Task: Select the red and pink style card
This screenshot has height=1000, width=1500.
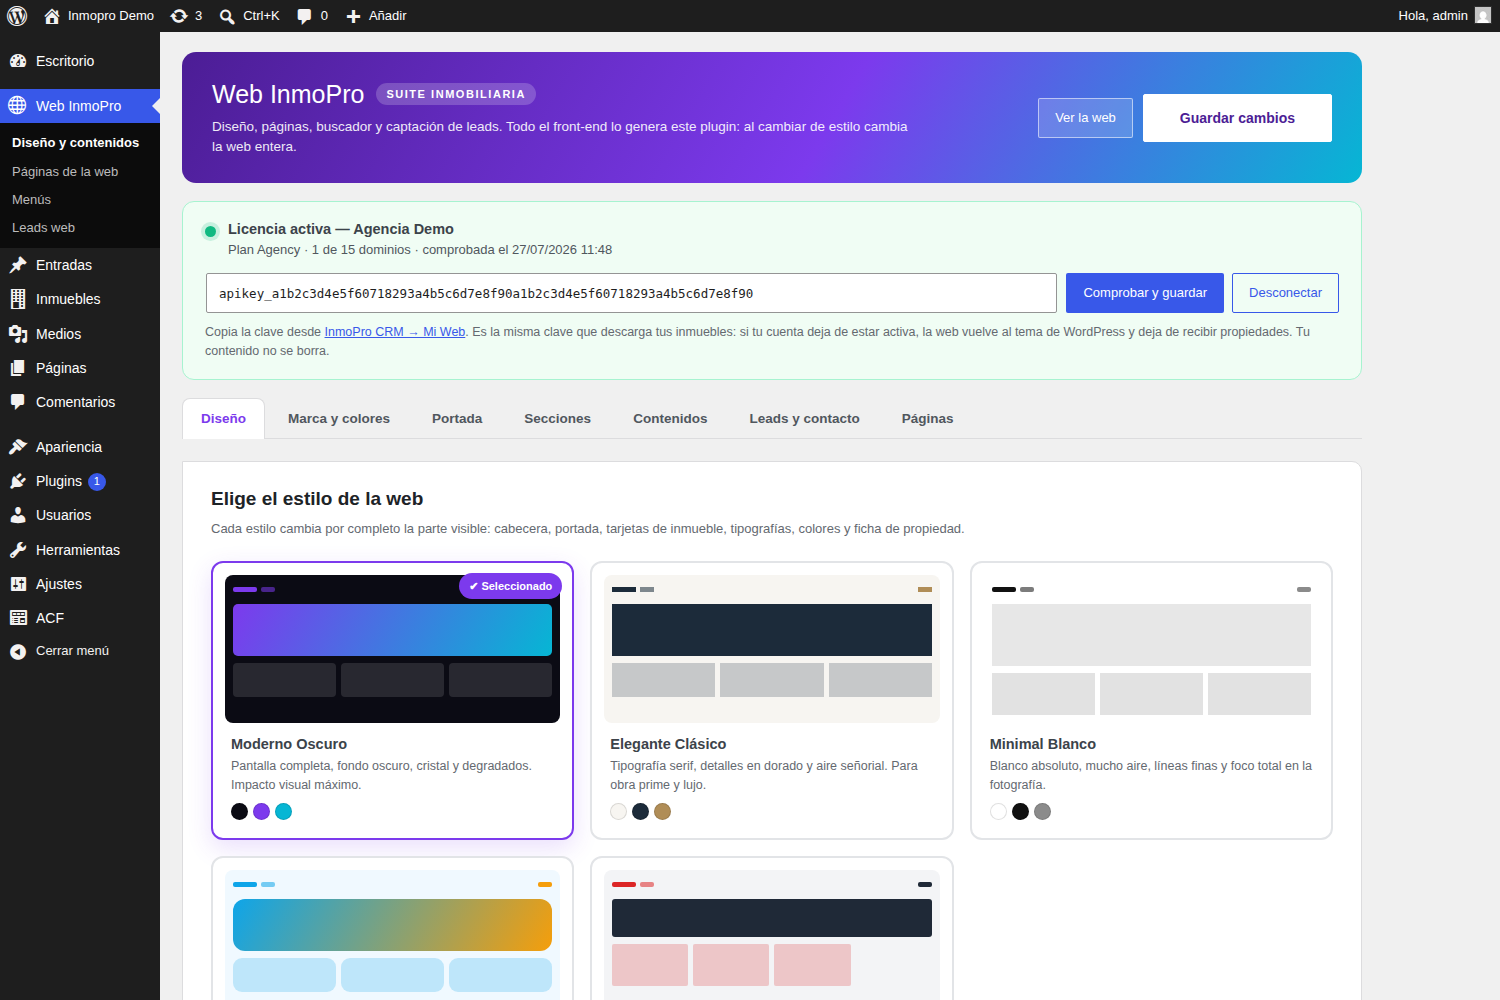Action: click(772, 928)
